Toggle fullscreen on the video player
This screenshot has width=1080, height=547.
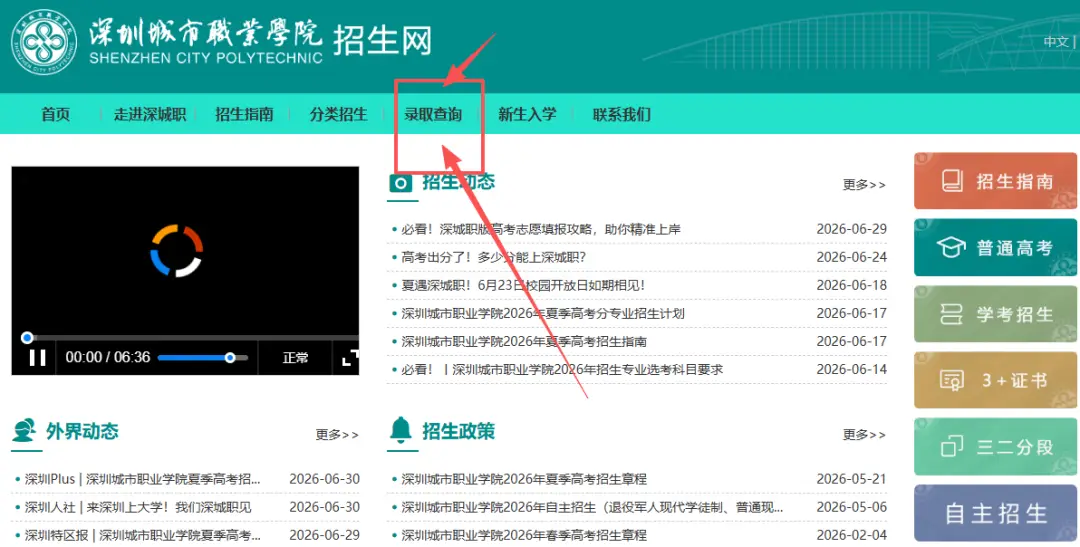click(350, 358)
